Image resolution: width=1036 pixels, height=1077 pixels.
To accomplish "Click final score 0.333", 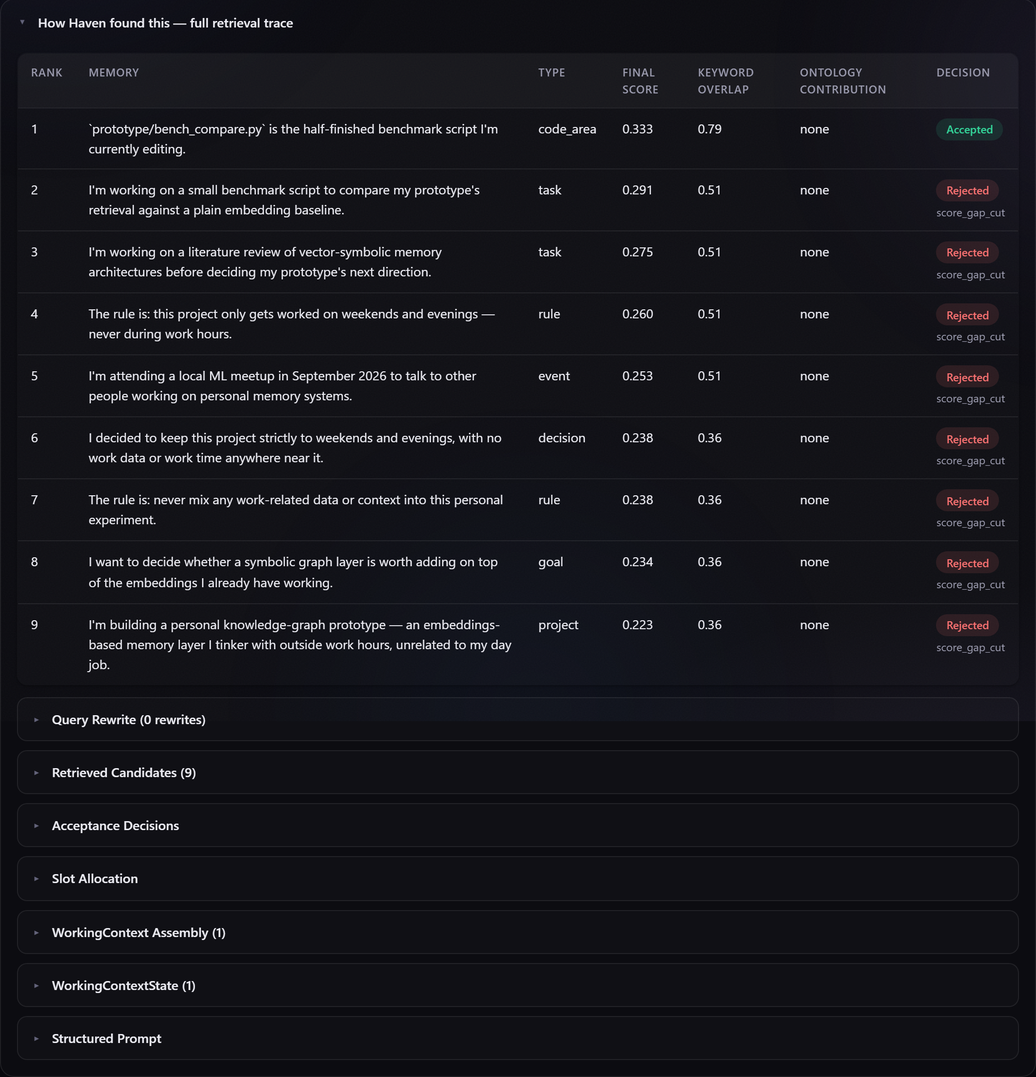I will coord(638,129).
